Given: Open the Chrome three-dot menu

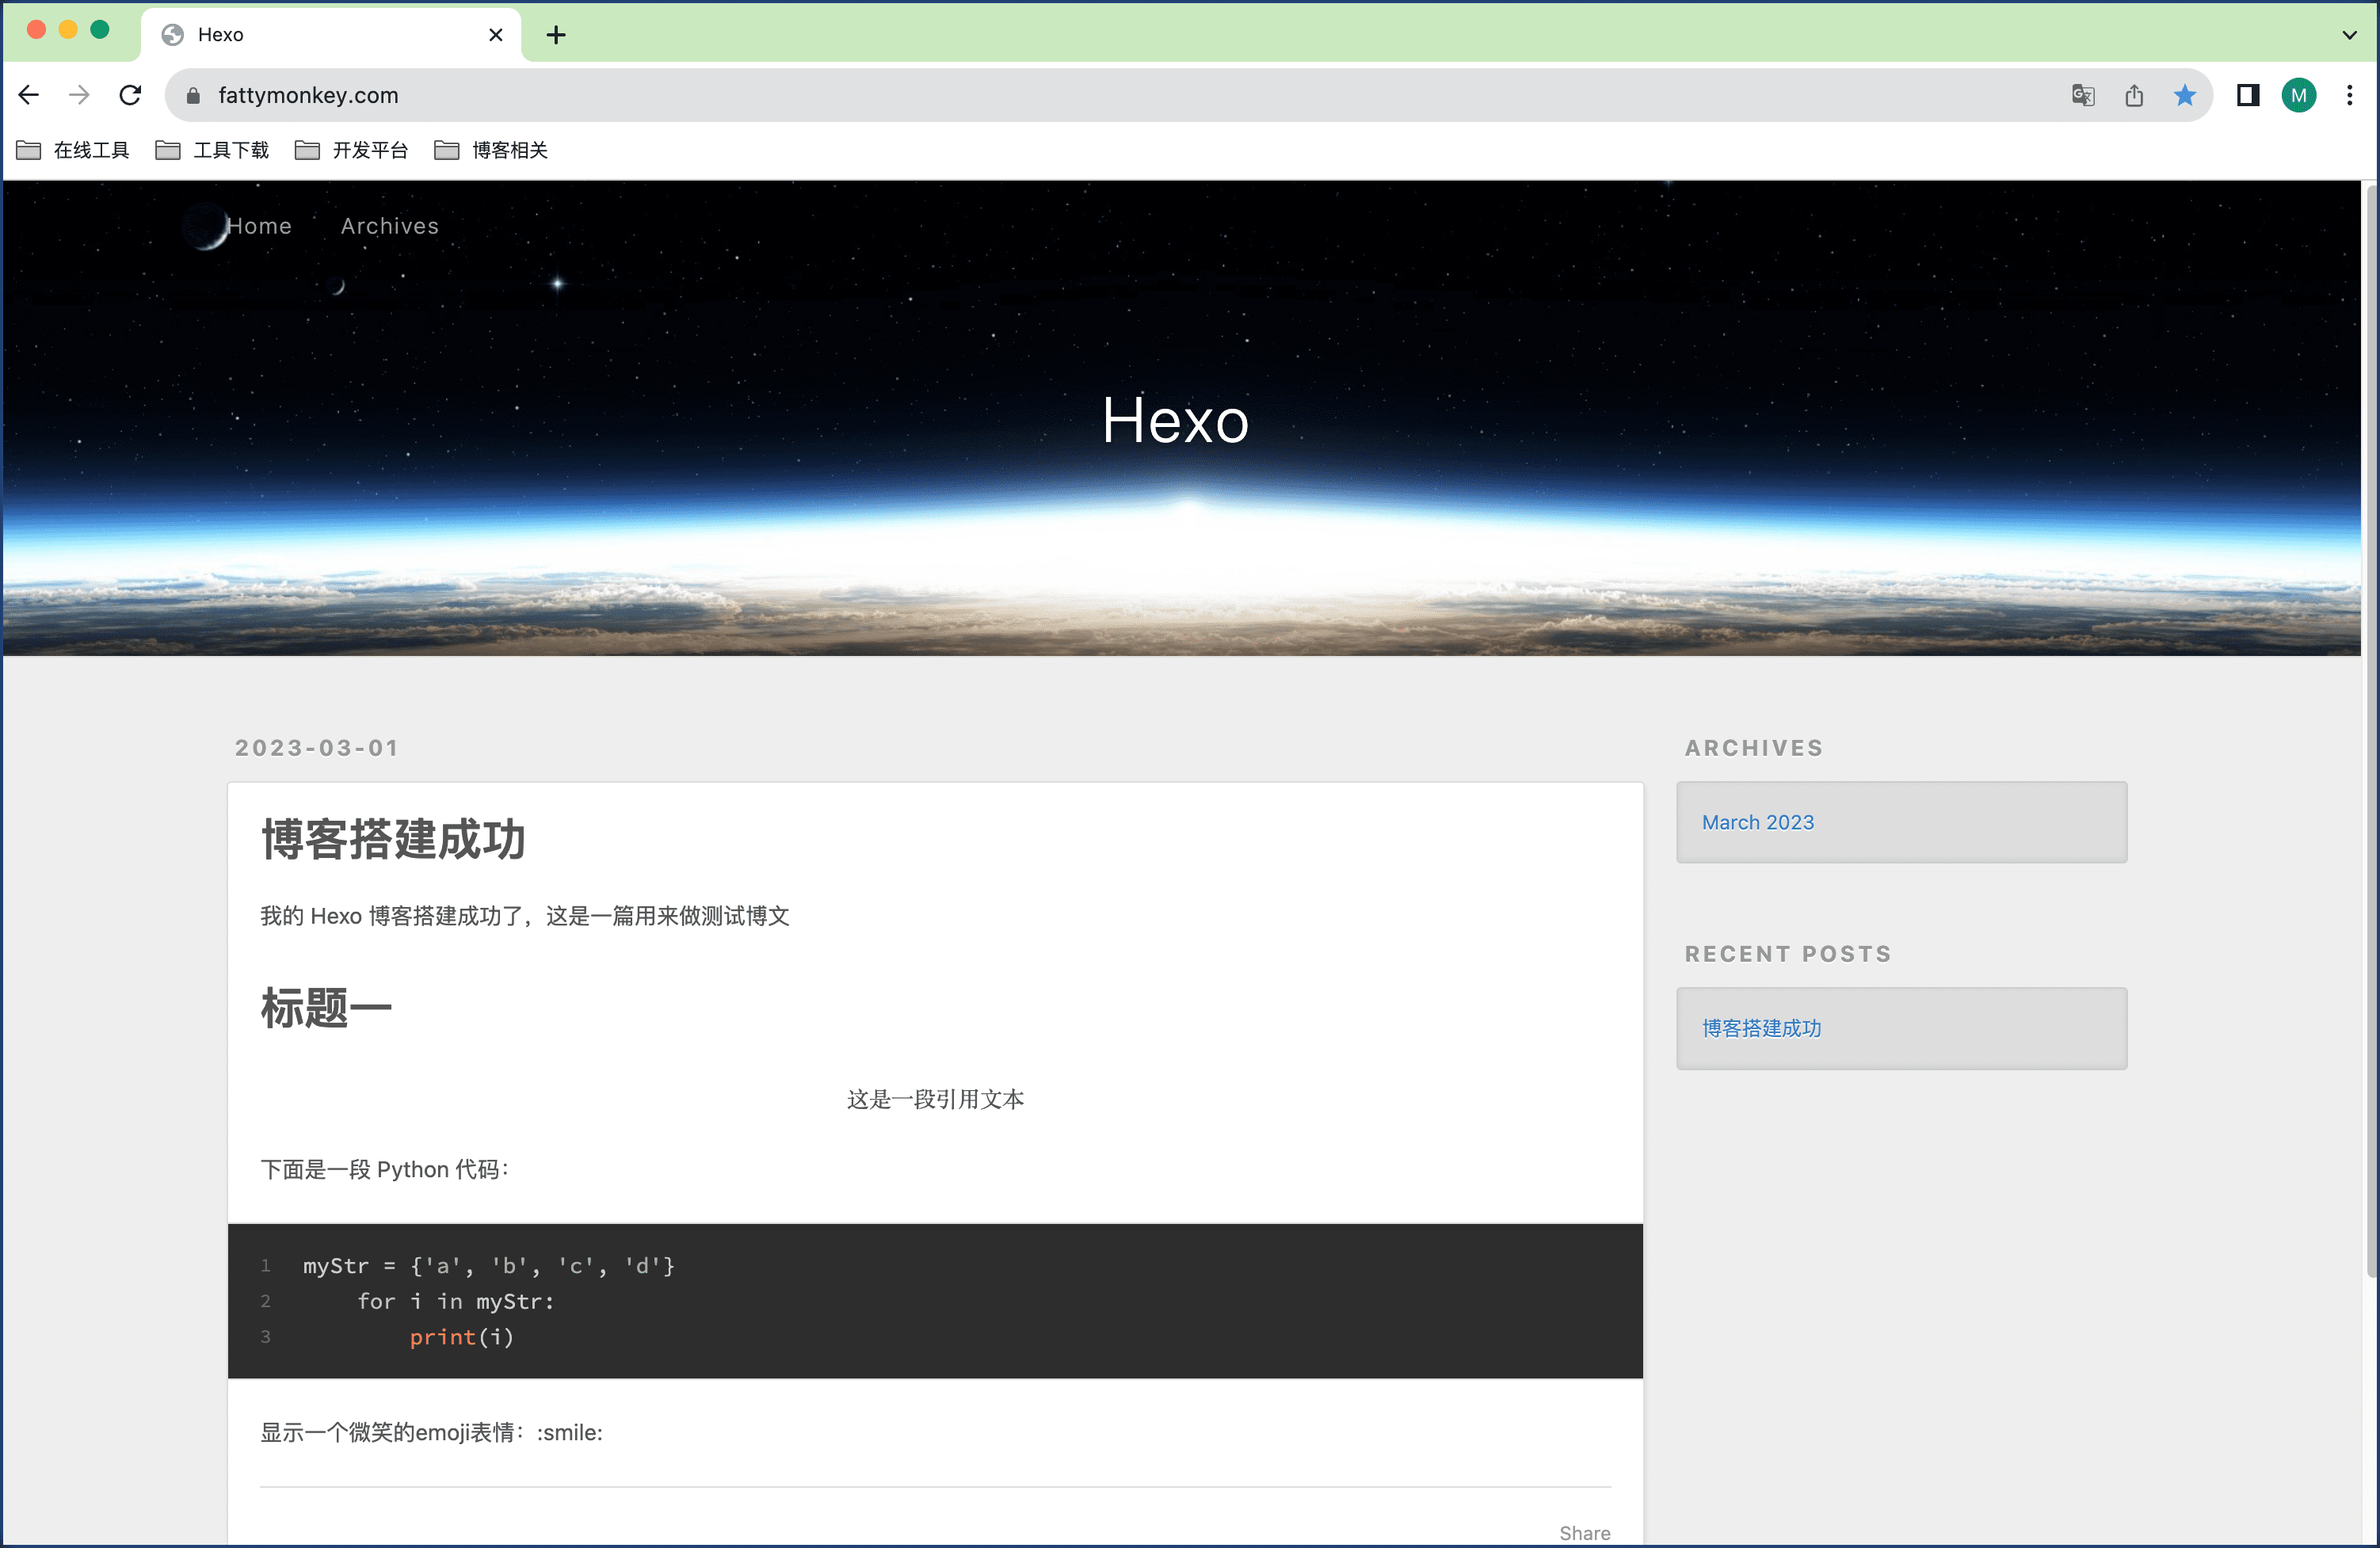Looking at the screenshot, I should [x=2350, y=95].
